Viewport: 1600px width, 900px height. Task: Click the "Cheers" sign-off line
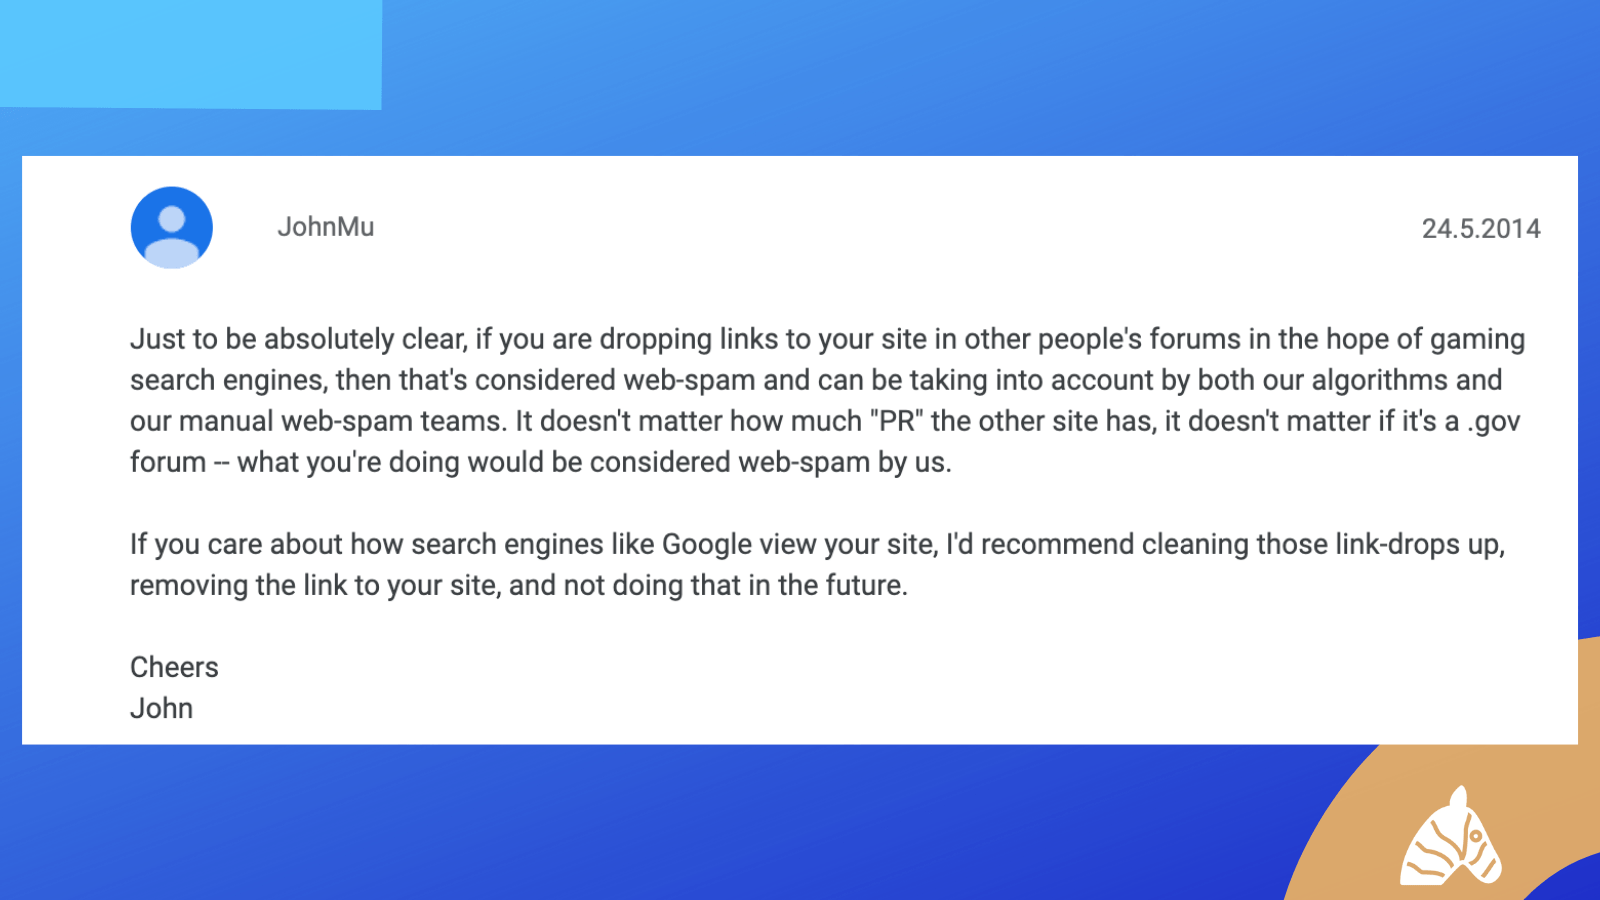(x=174, y=667)
